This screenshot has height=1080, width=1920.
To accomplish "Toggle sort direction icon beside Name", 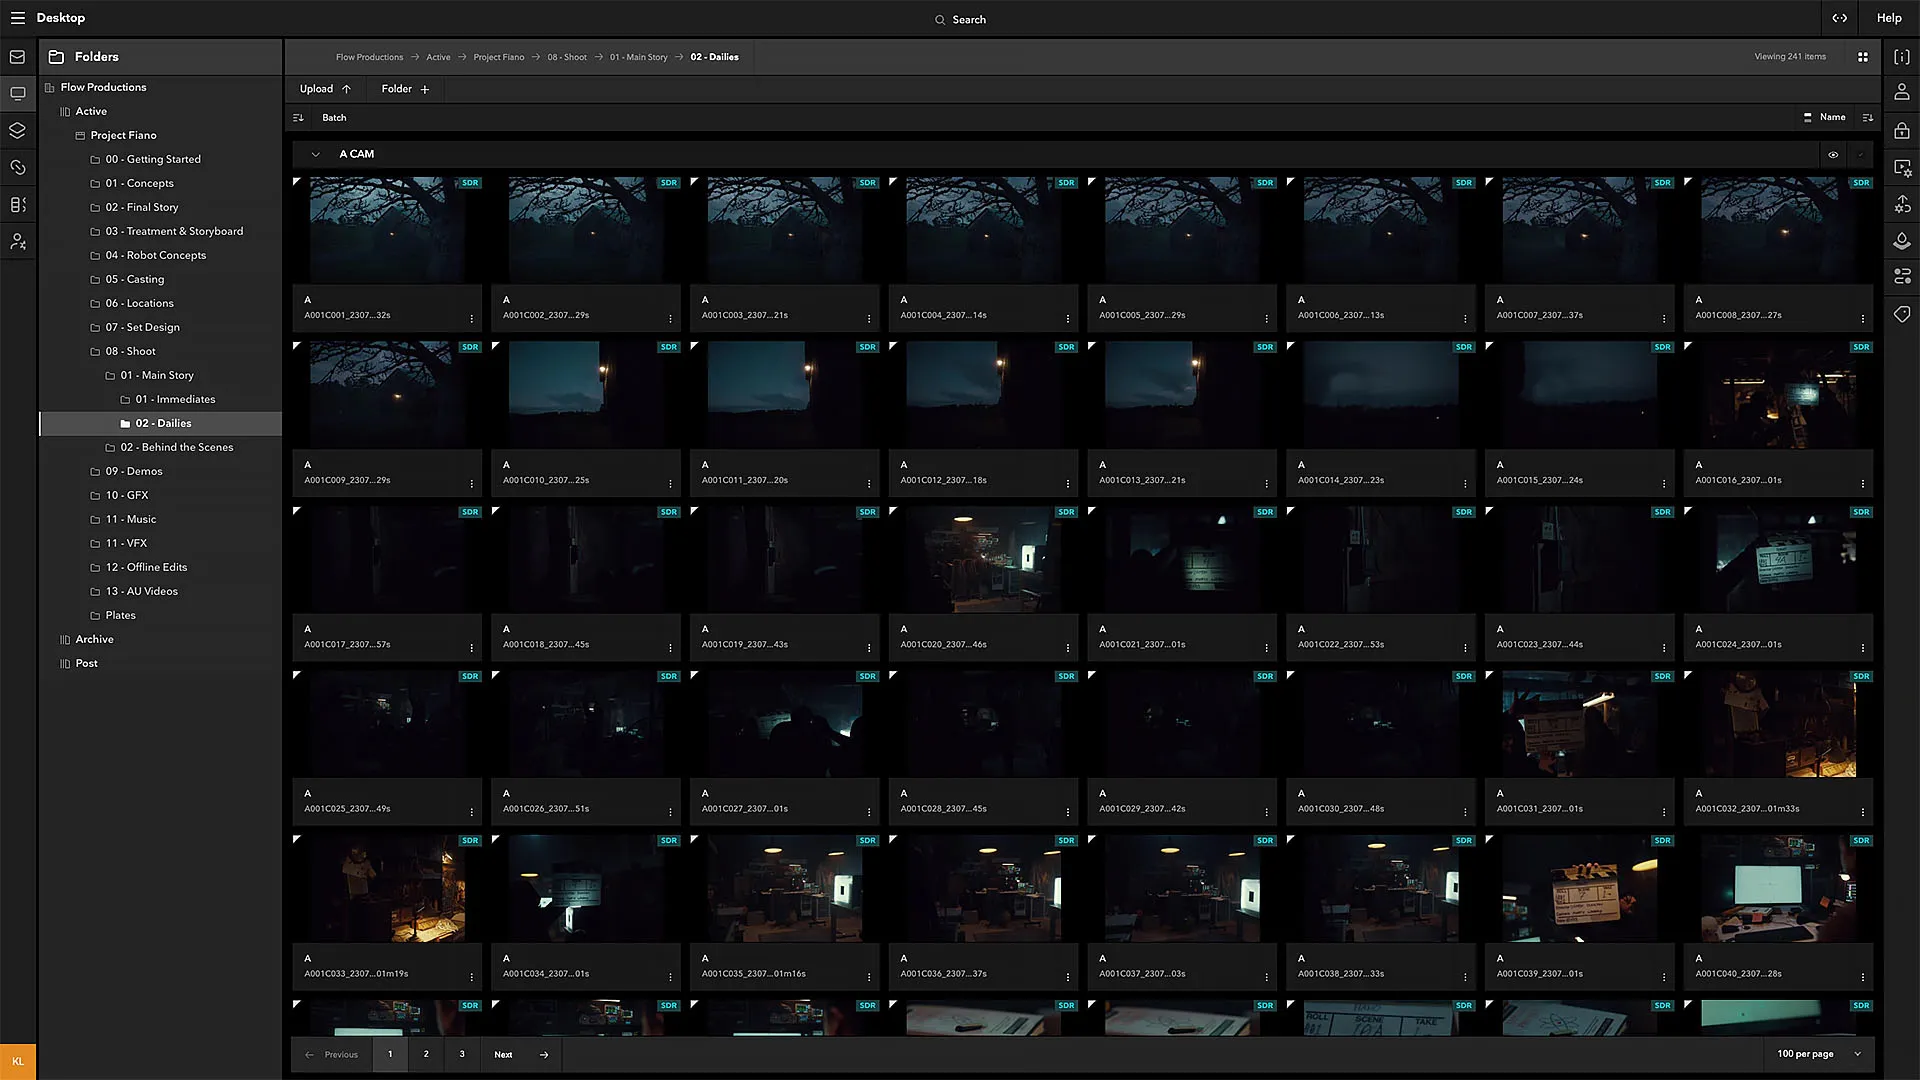I will [x=1868, y=117].
